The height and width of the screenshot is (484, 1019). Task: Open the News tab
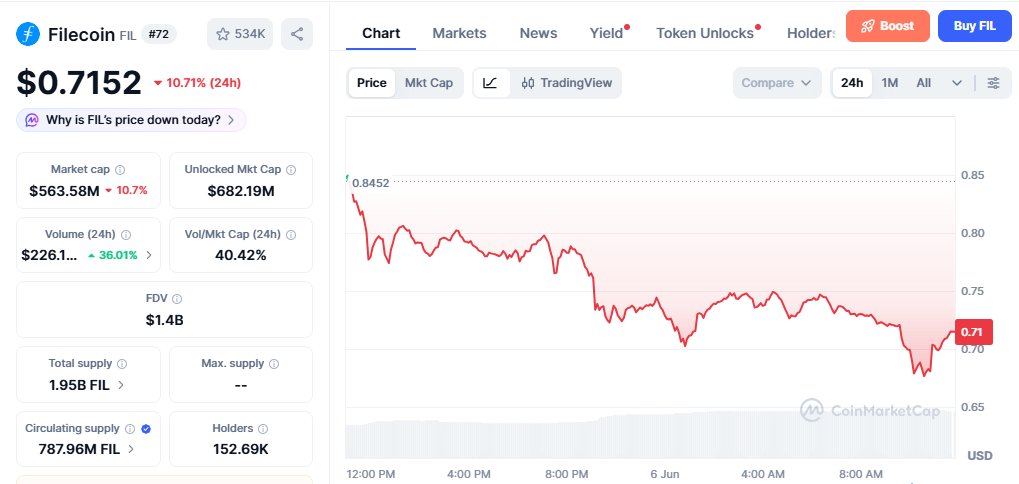pos(538,33)
